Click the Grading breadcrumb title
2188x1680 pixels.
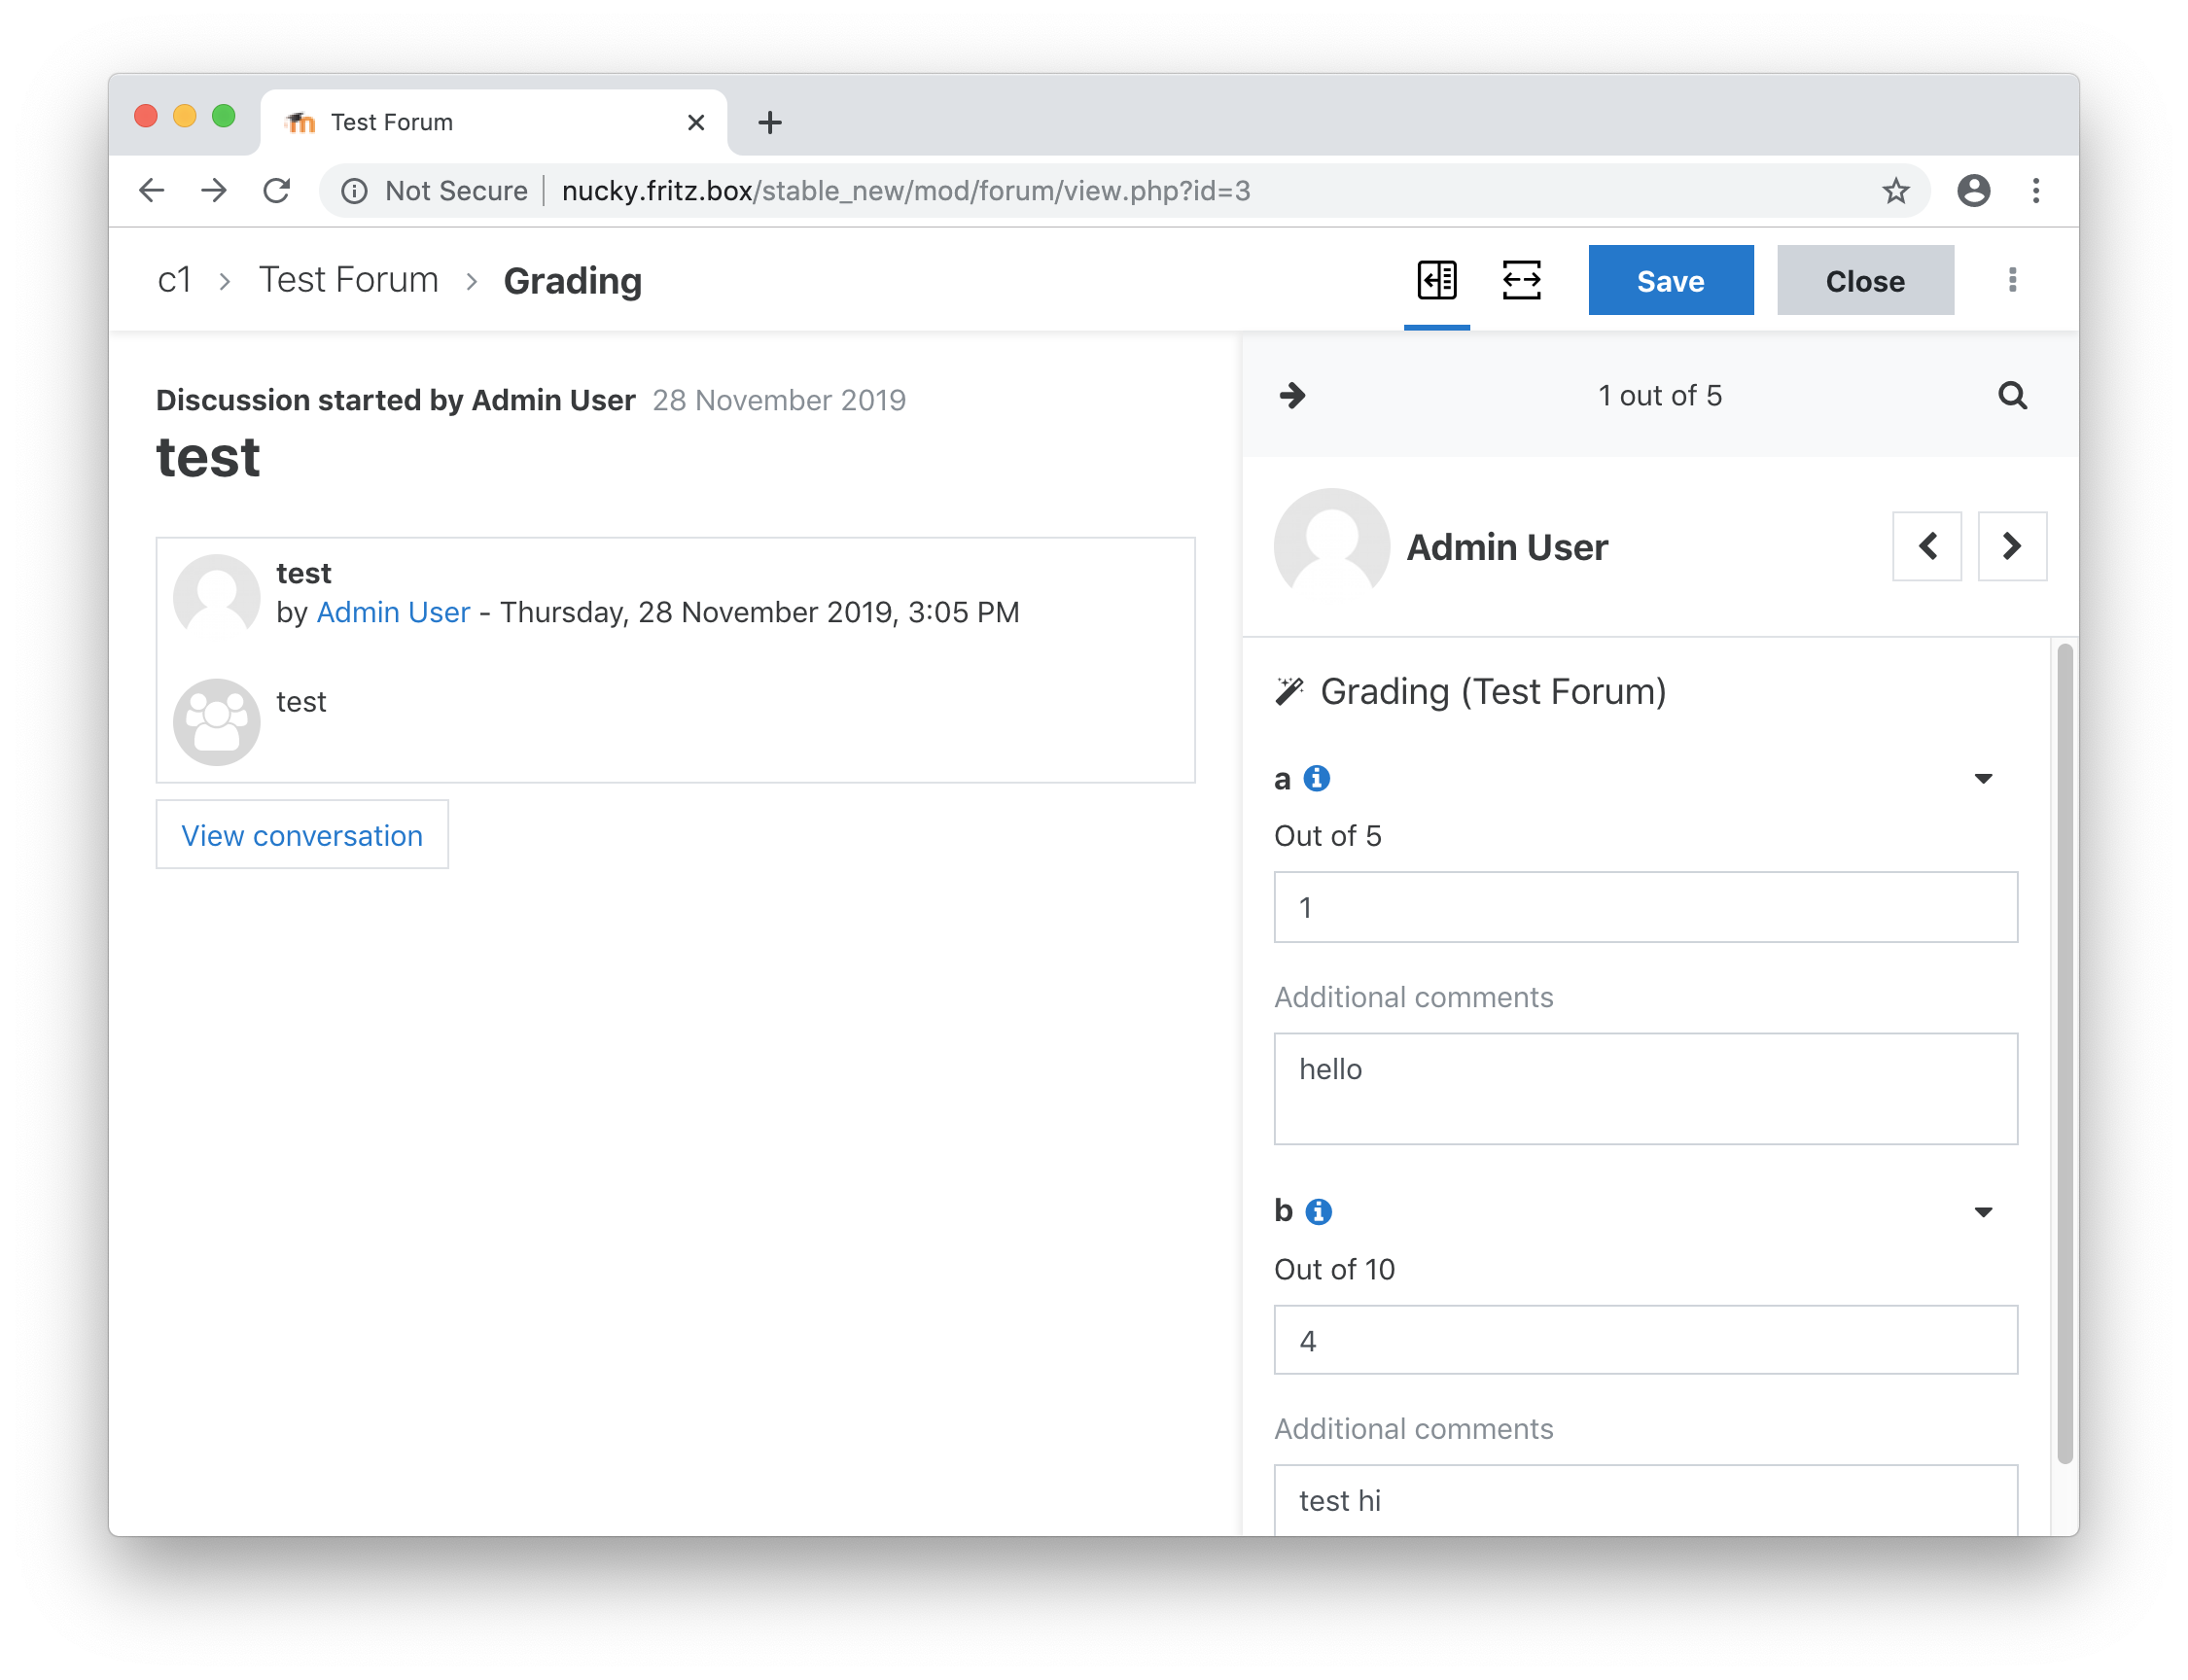click(x=572, y=281)
